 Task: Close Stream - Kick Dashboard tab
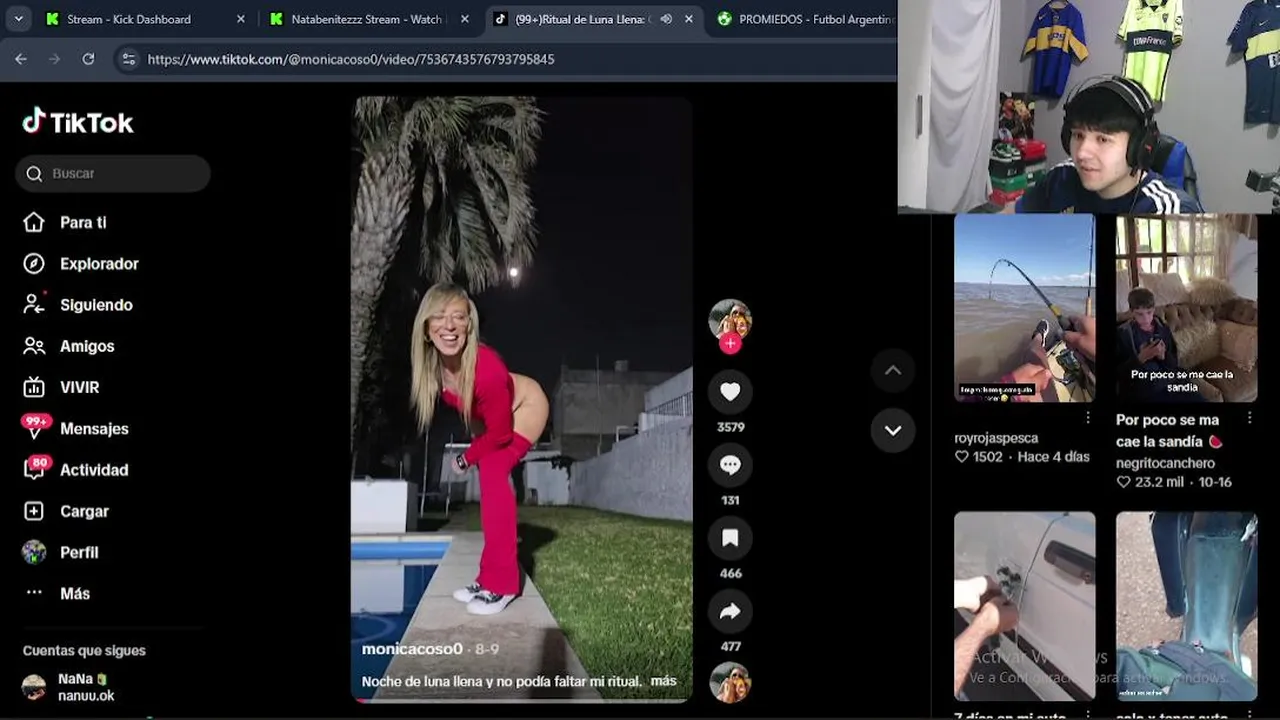click(240, 19)
